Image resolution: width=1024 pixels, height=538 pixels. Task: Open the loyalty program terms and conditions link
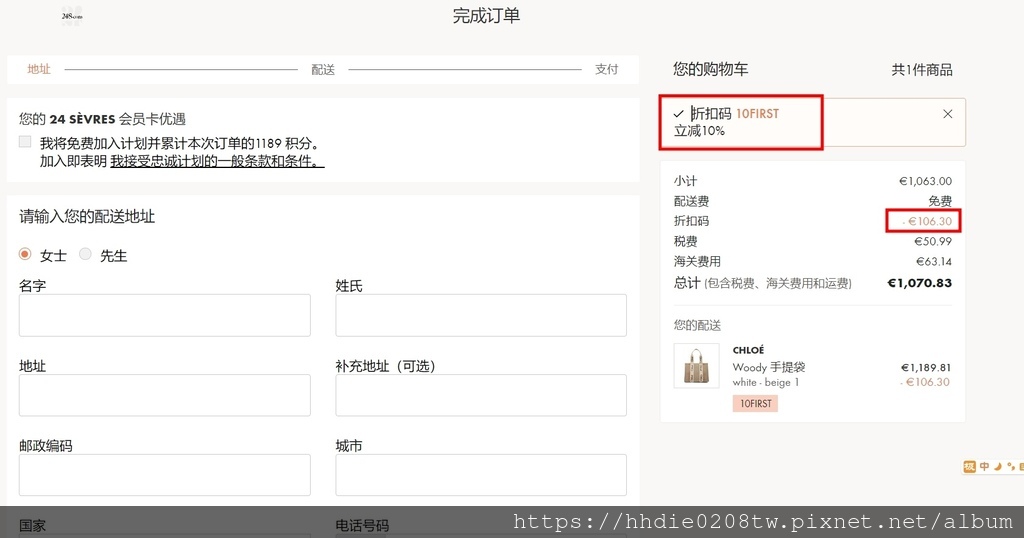click(x=217, y=161)
